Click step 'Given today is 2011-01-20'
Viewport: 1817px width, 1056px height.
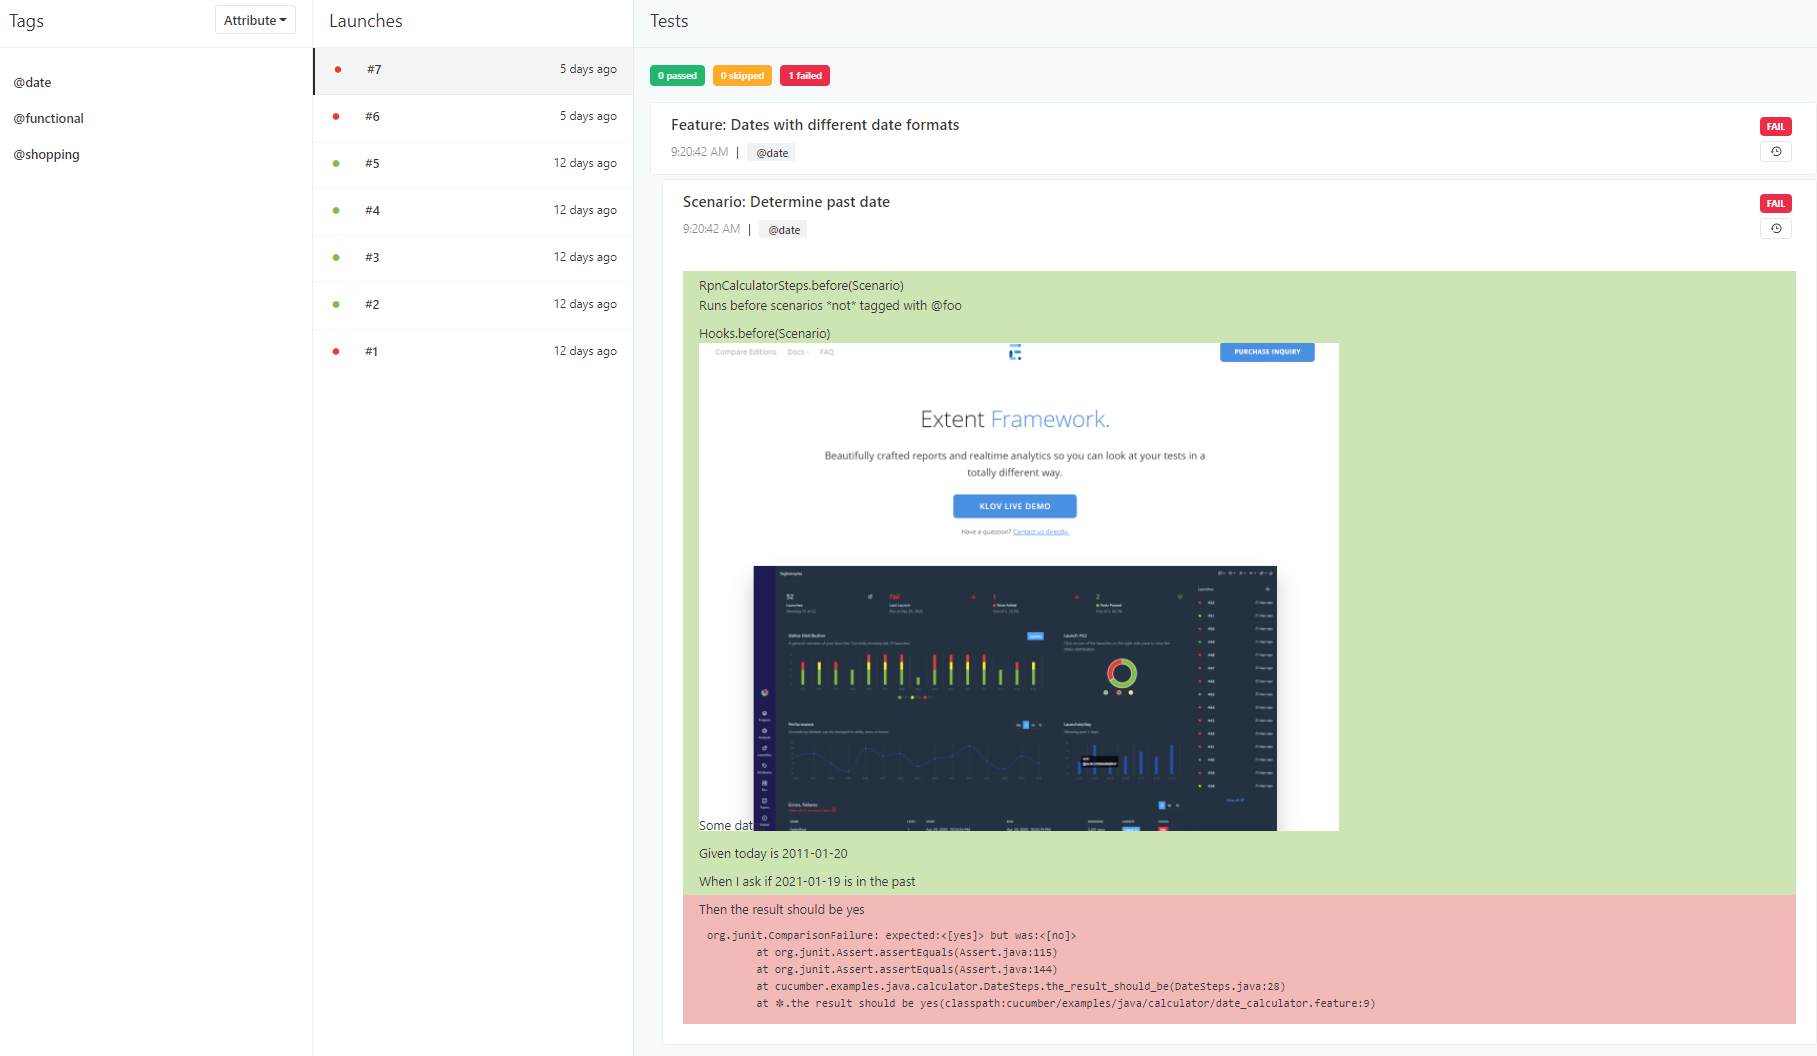click(773, 854)
